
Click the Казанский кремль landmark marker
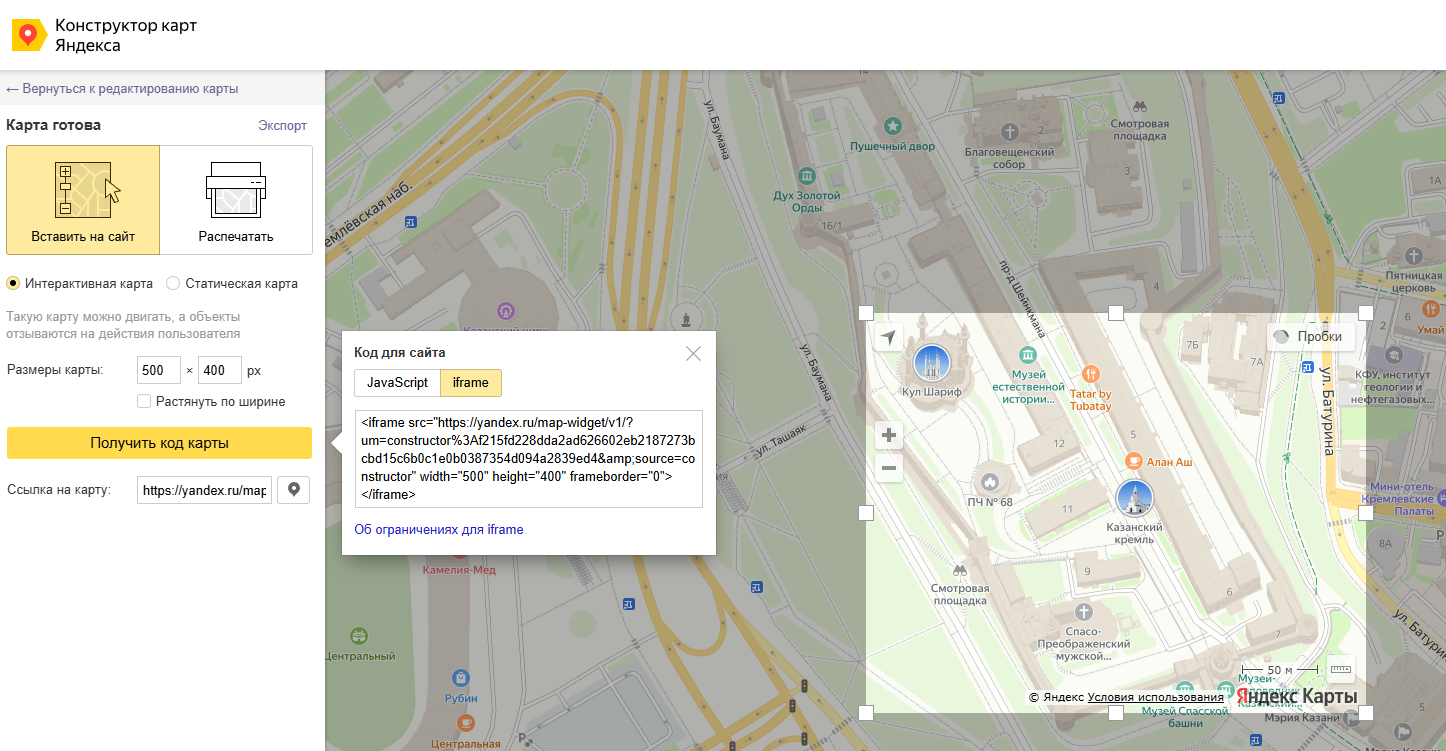[x=1134, y=498]
